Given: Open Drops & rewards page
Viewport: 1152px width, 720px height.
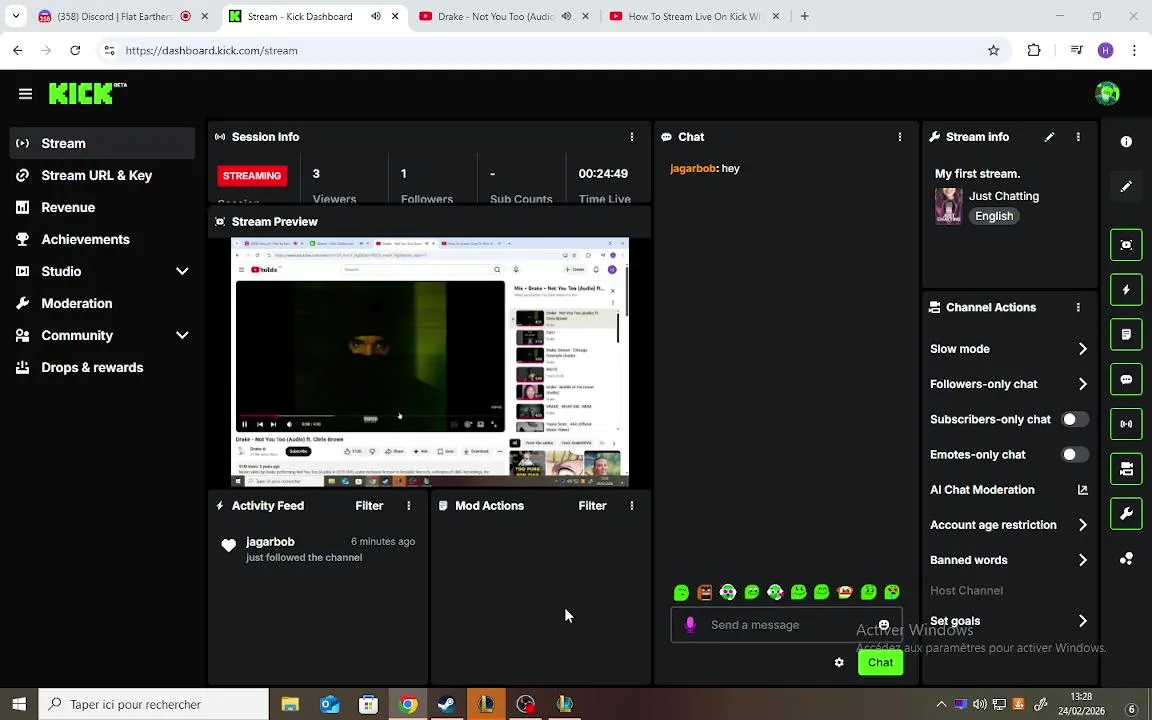Looking at the screenshot, I should (x=102, y=367).
